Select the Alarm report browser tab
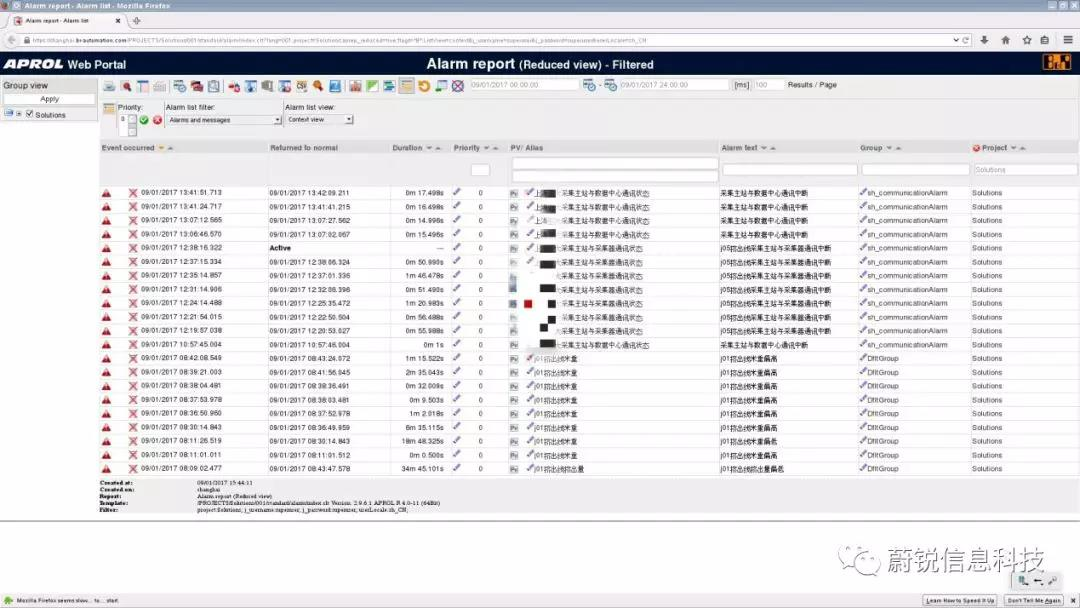The width and height of the screenshot is (1080, 608). [x=65, y=20]
